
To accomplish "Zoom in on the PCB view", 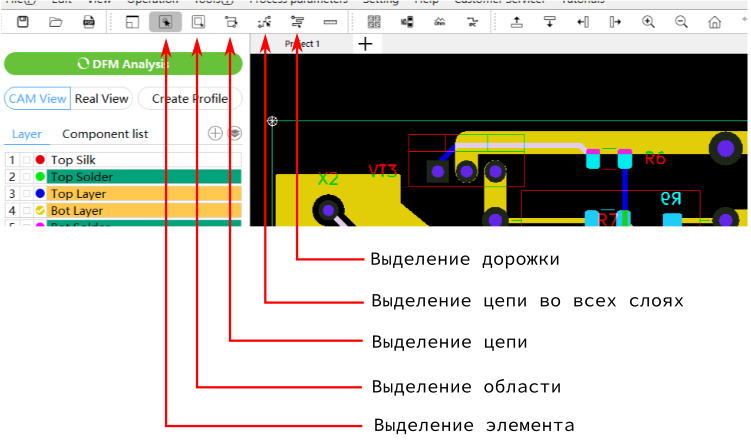I will point(648,21).
